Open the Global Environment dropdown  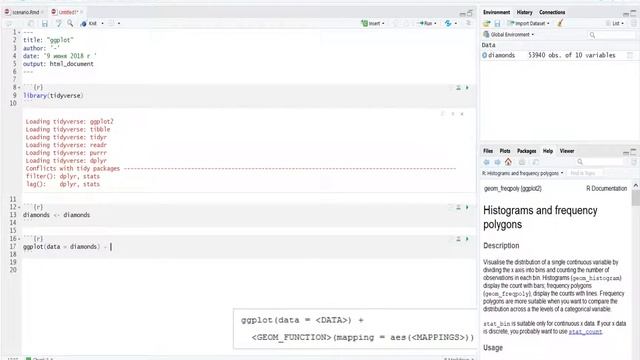pyautogui.click(x=509, y=35)
